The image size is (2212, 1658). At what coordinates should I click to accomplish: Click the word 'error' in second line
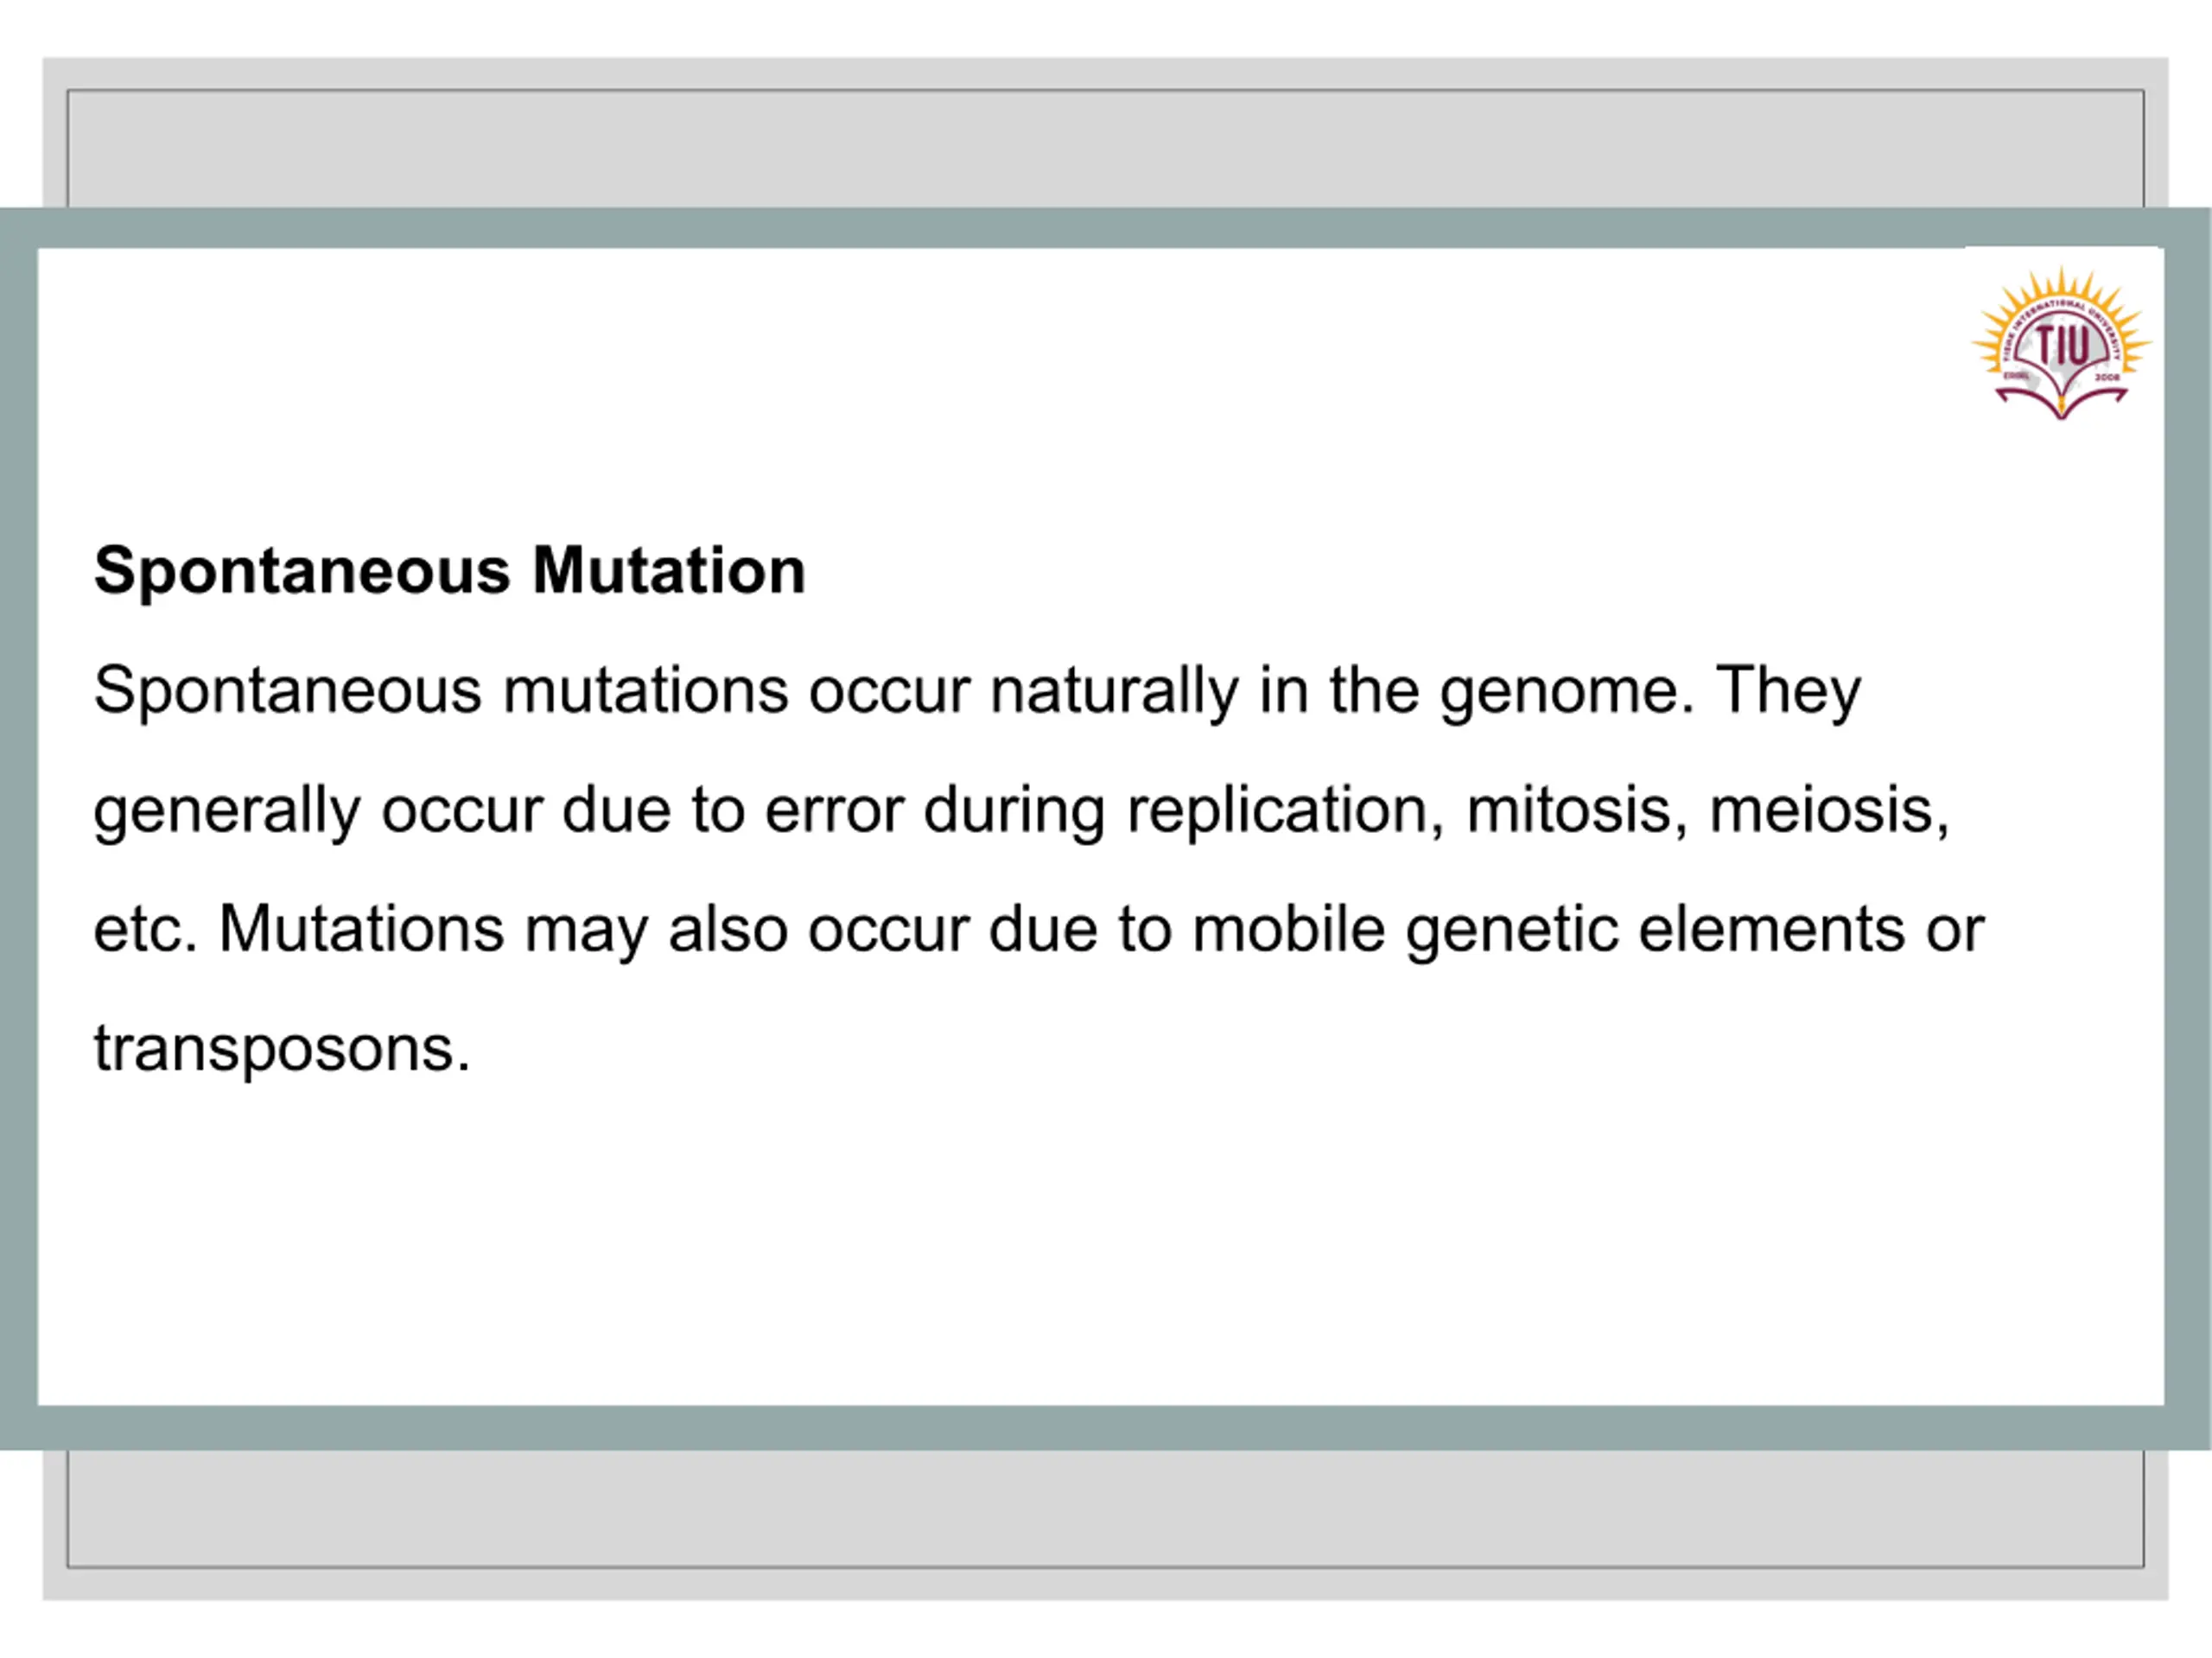834,811
